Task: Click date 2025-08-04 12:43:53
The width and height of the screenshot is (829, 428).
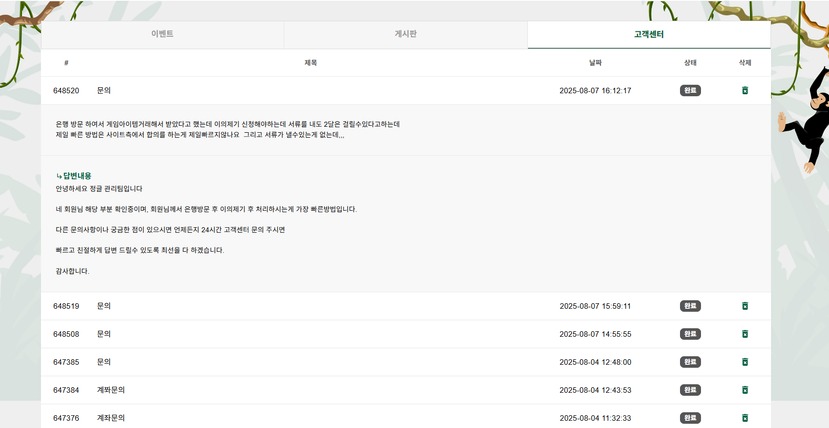Action: click(x=595, y=390)
